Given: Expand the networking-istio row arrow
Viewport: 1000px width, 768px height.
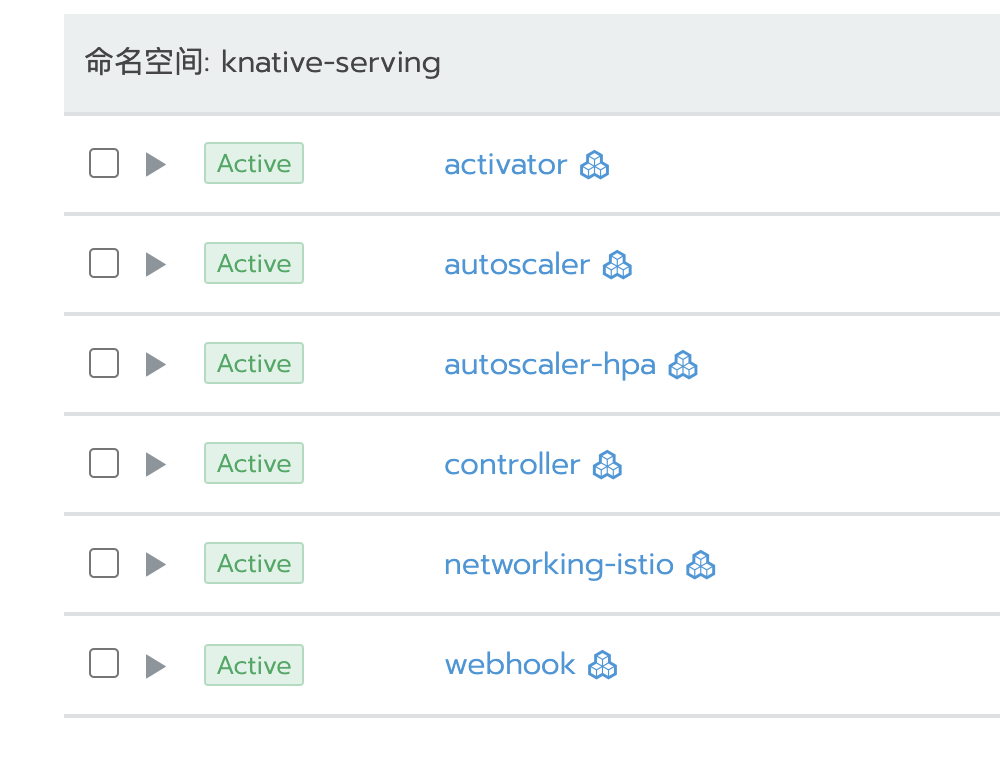Looking at the screenshot, I should pos(156,565).
